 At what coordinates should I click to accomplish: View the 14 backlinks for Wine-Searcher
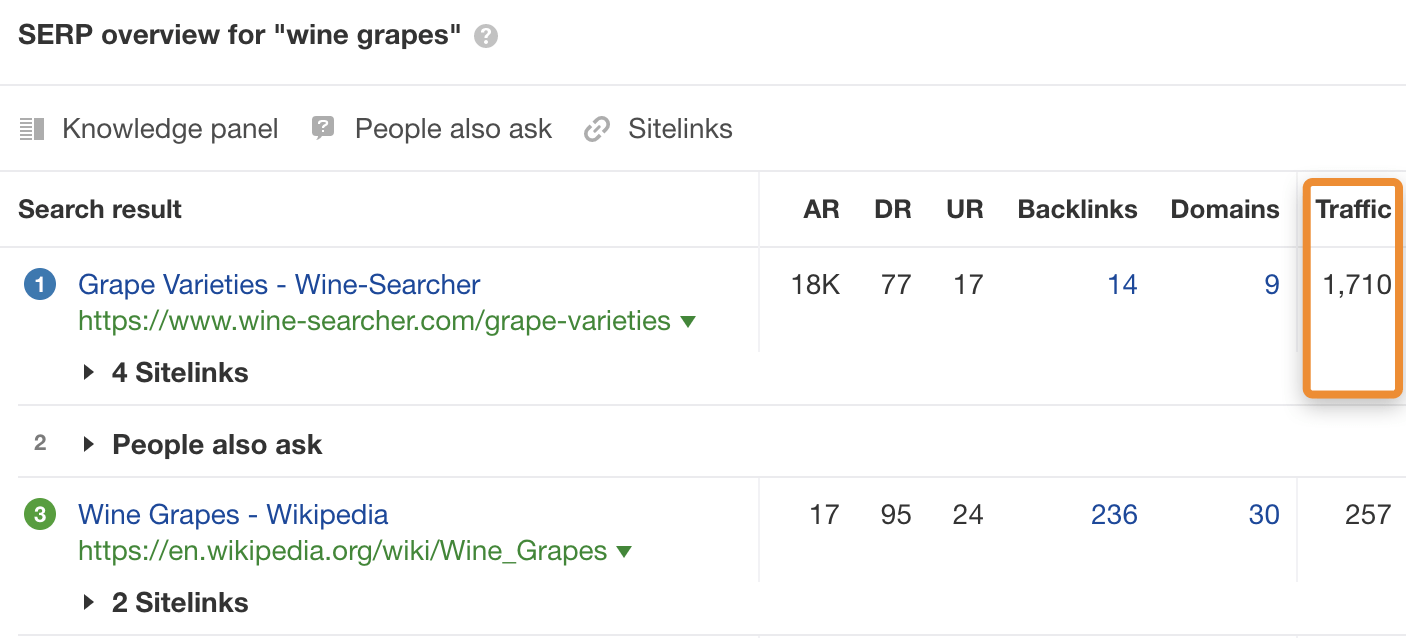tap(1123, 284)
